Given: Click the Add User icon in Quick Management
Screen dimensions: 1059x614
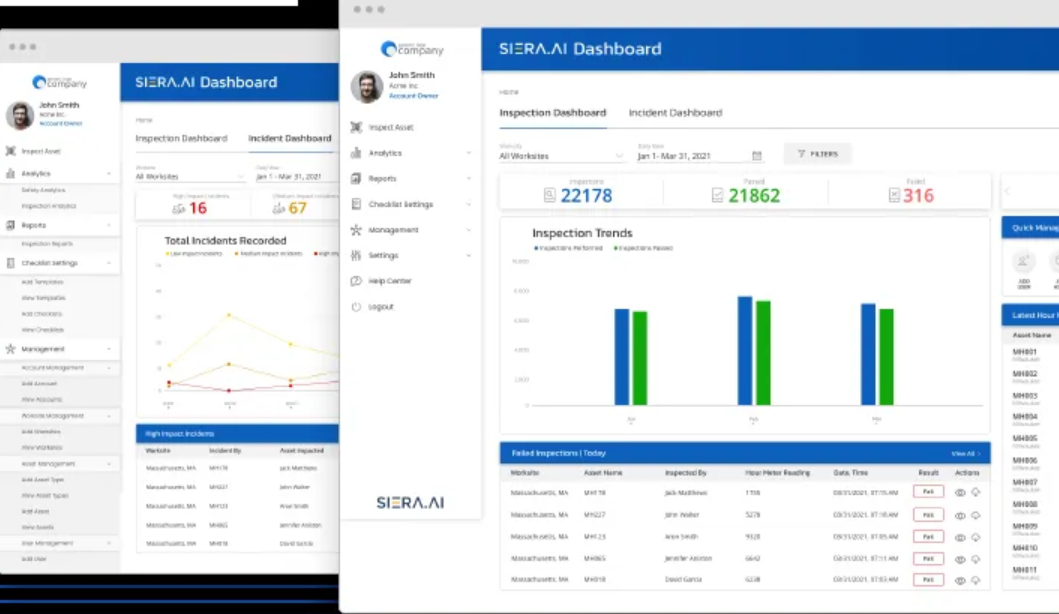Looking at the screenshot, I should point(1023,261).
